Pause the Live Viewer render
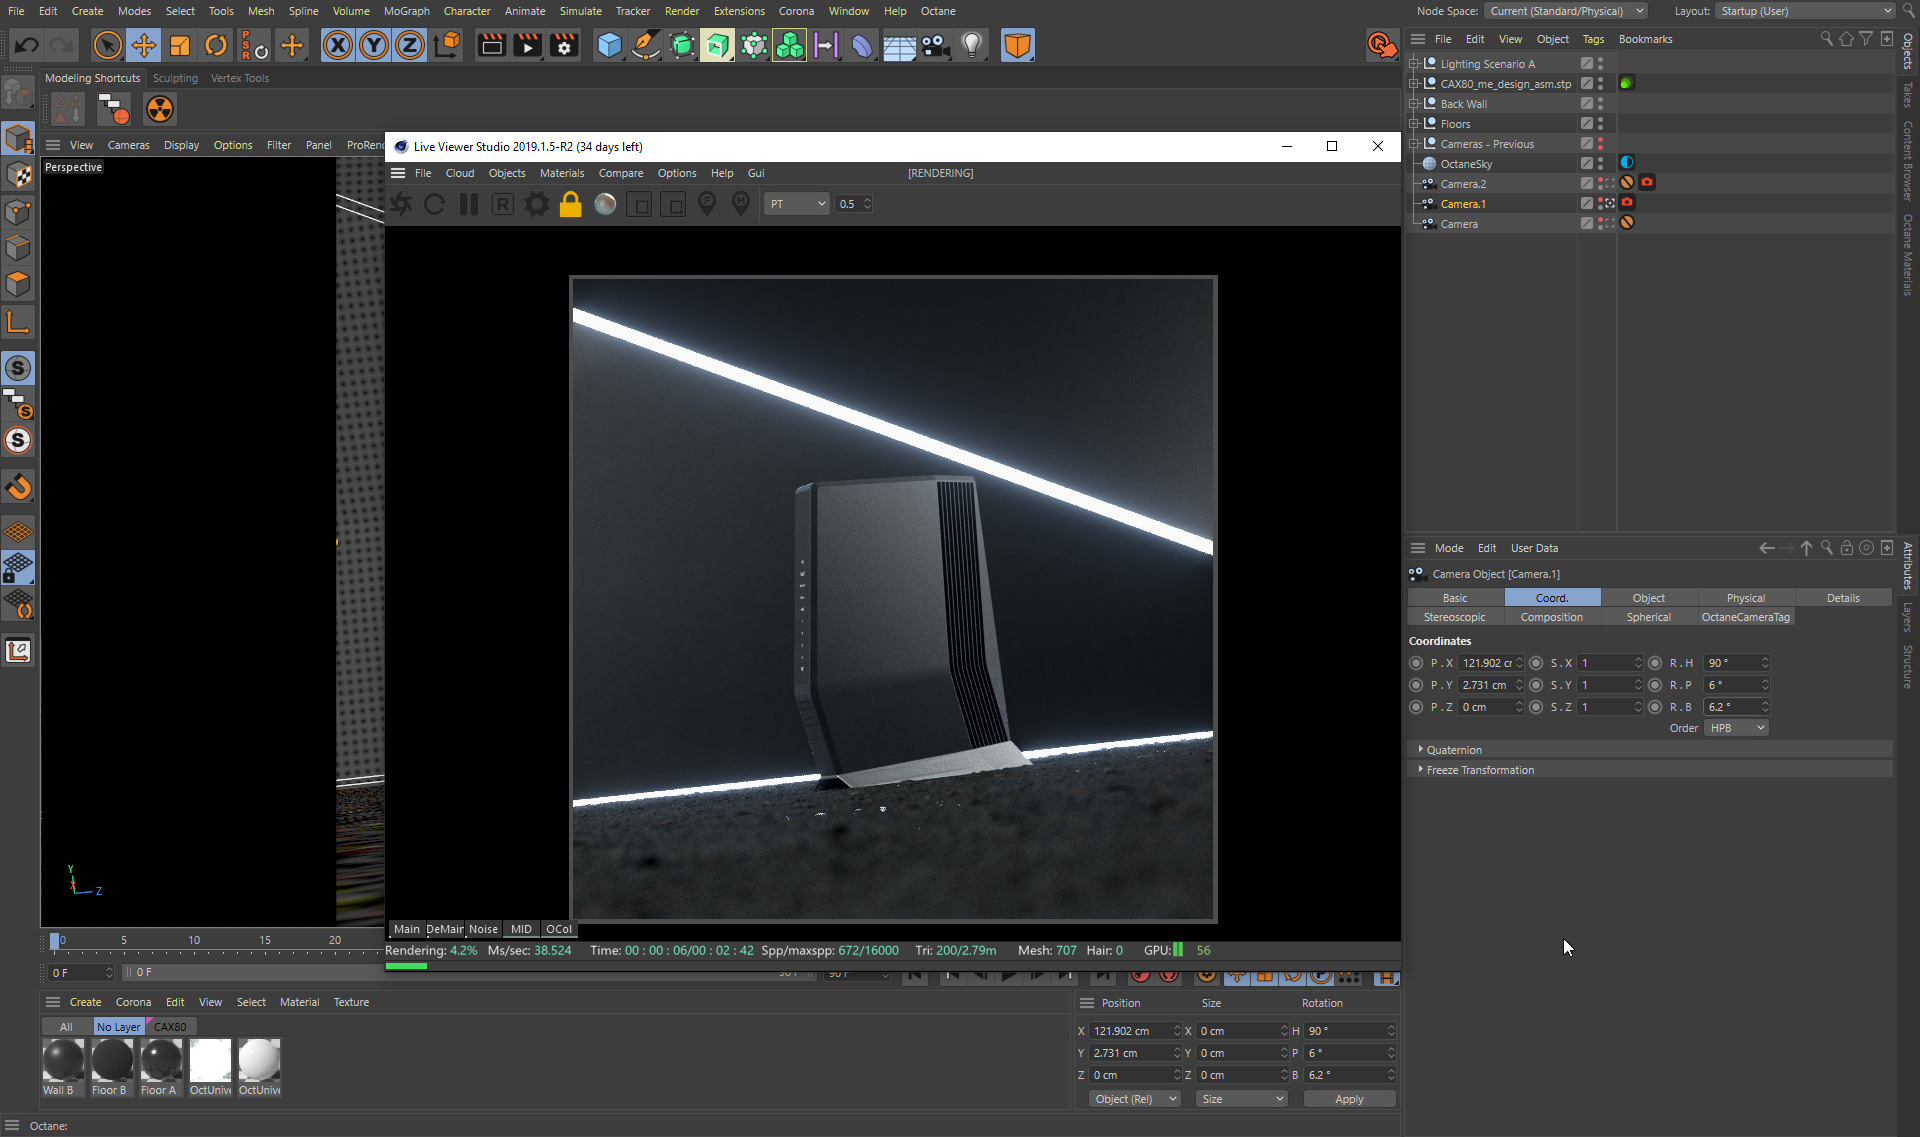 tap(469, 204)
